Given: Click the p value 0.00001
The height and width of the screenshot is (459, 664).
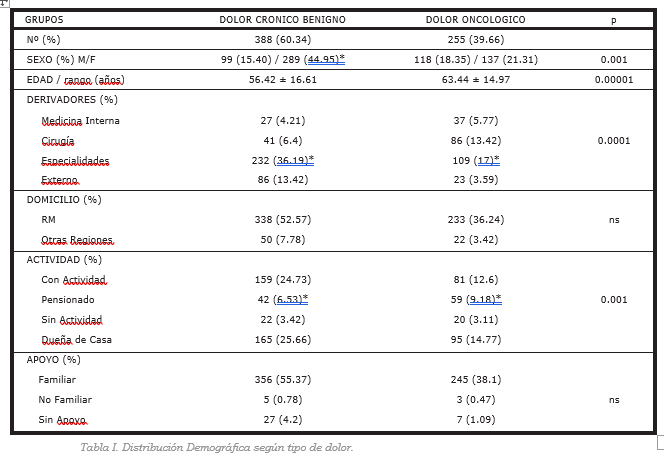Looking at the screenshot, I should pyautogui.click(x=614, y=80).
